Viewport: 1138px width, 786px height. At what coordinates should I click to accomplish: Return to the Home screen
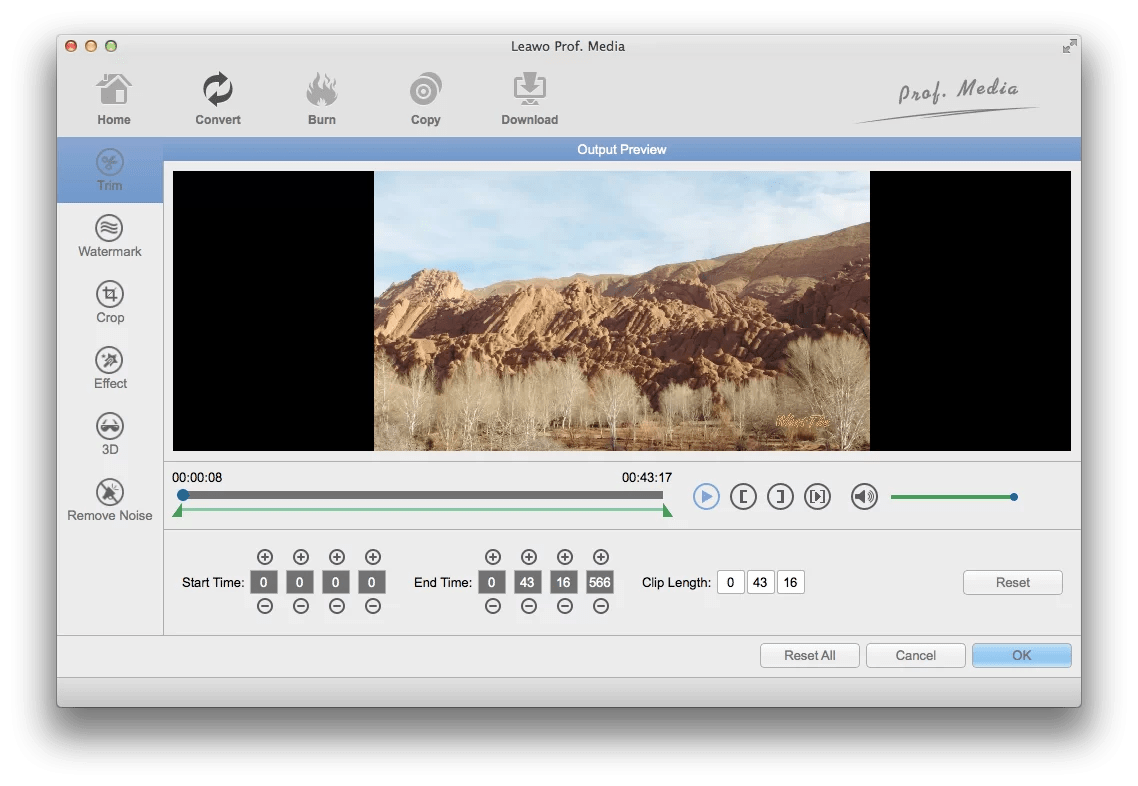(x=113, y=97)
